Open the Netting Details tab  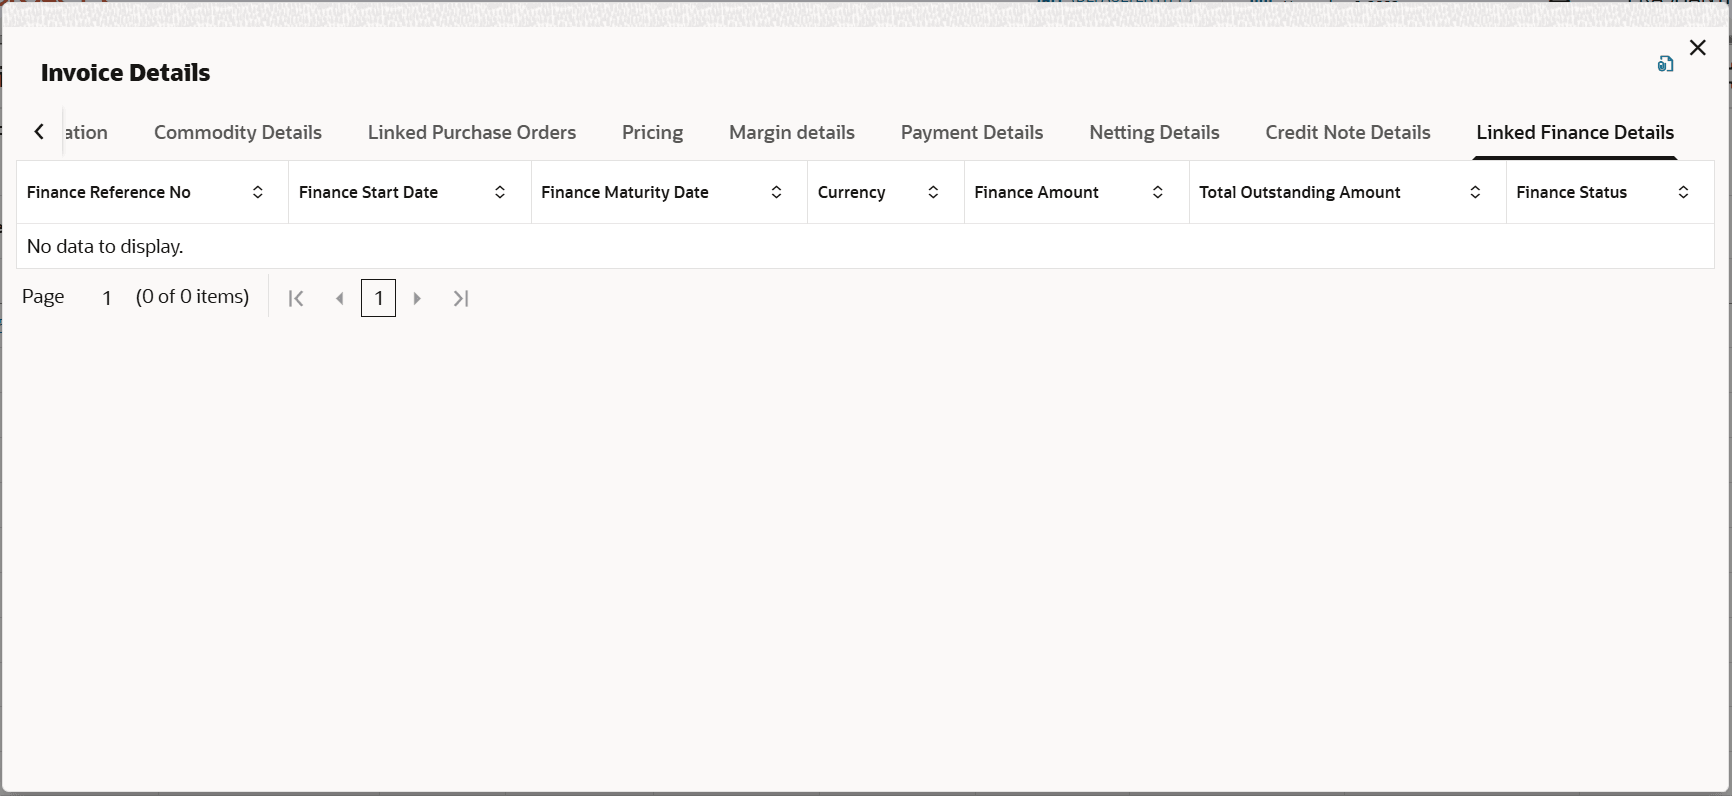pos(1154,132)
